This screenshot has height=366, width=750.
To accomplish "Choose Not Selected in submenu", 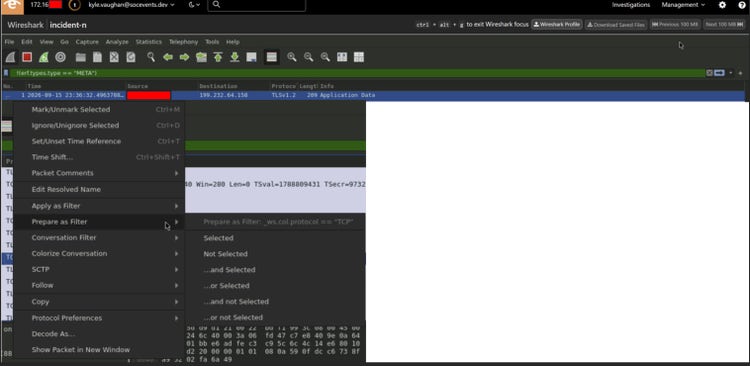I will (x=275, y=254).
